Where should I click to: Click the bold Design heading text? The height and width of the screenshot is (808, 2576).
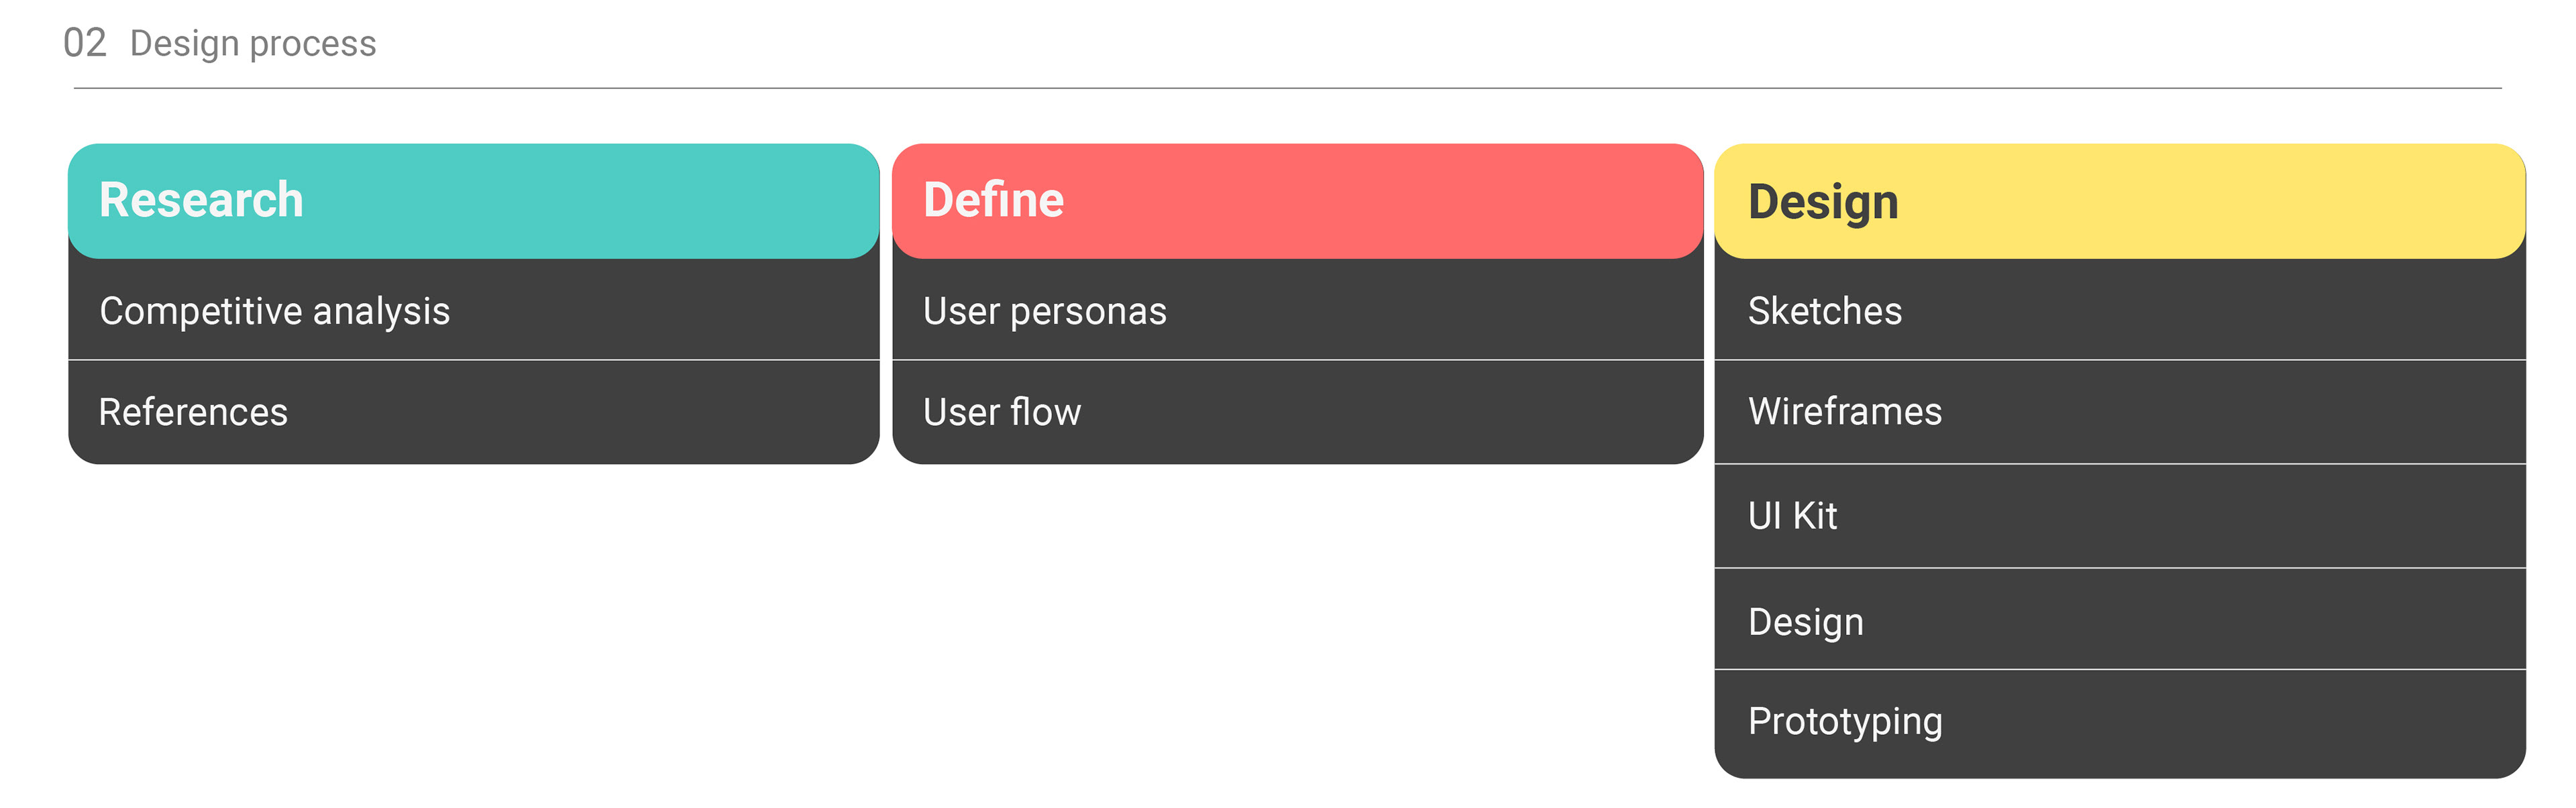(x=1823, y=203)
